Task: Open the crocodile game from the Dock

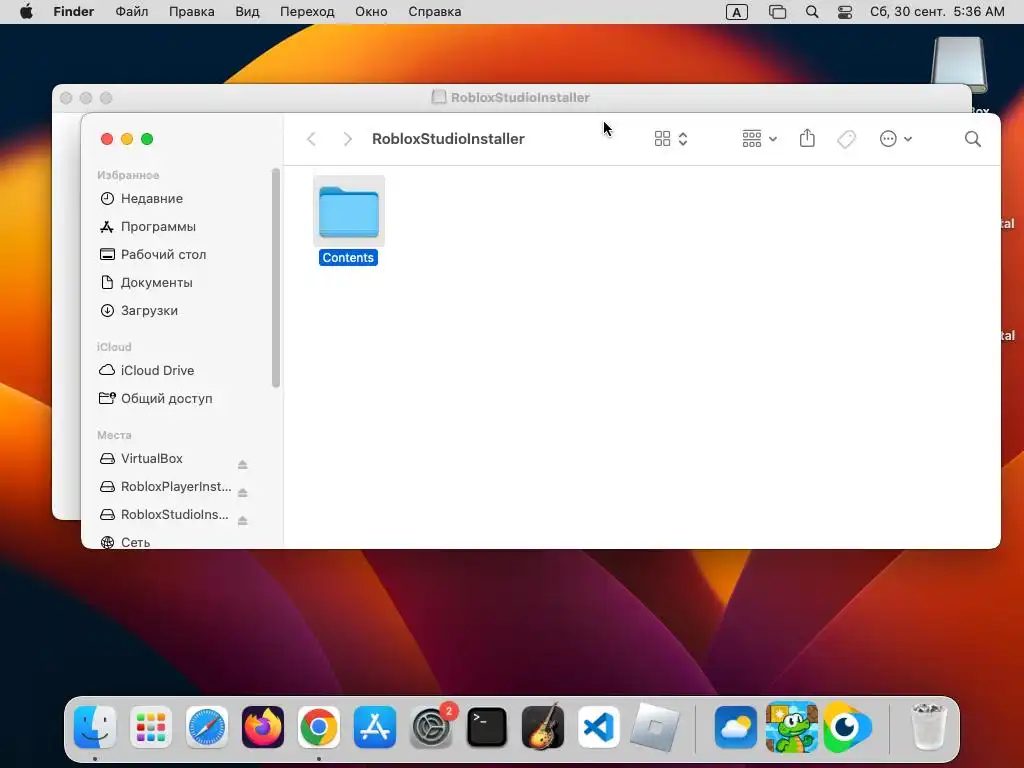Action: [792, 727]
